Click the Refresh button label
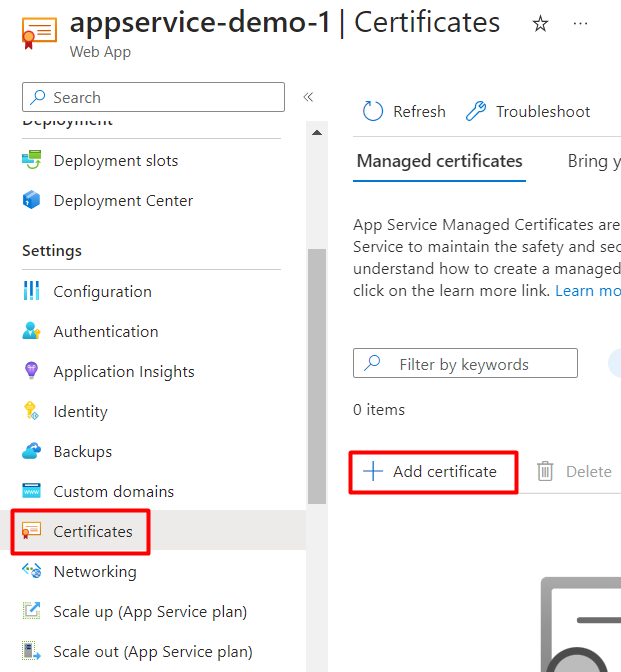The height and width of the screenshot is (672, 621). point(419,111)
